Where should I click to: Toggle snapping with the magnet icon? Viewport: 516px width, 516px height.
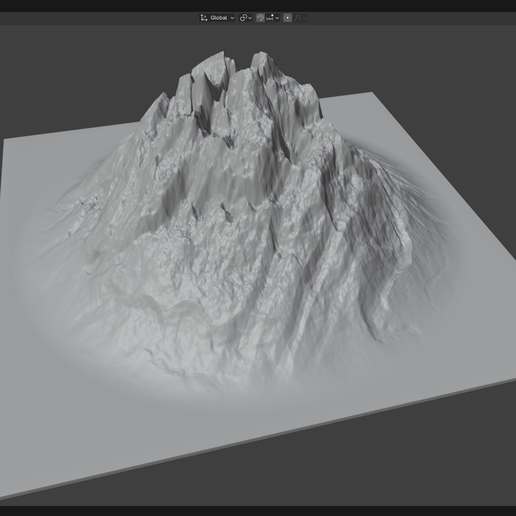point(260,18)
